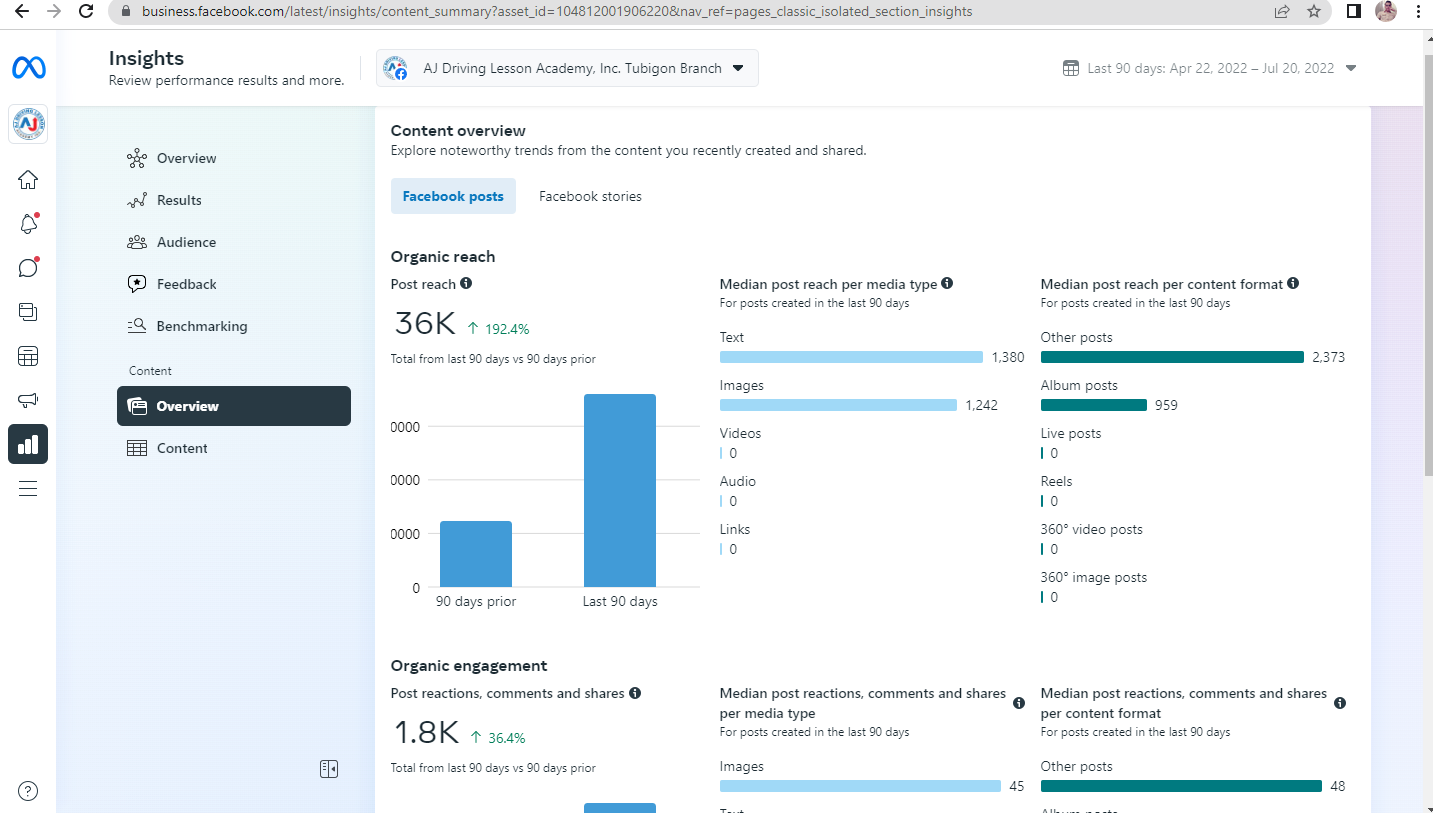The image size is (1433, 813).
Task: Click the Text media type reach bar
Action: point(851,357)
